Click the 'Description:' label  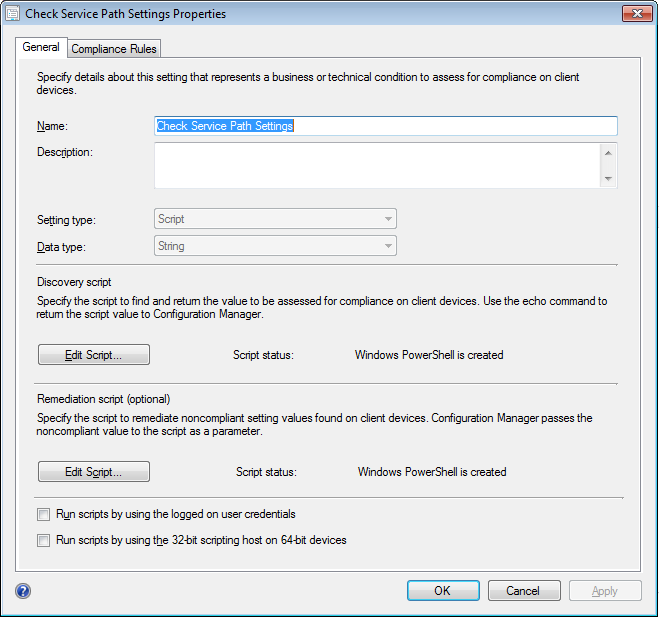coord(65,152)
